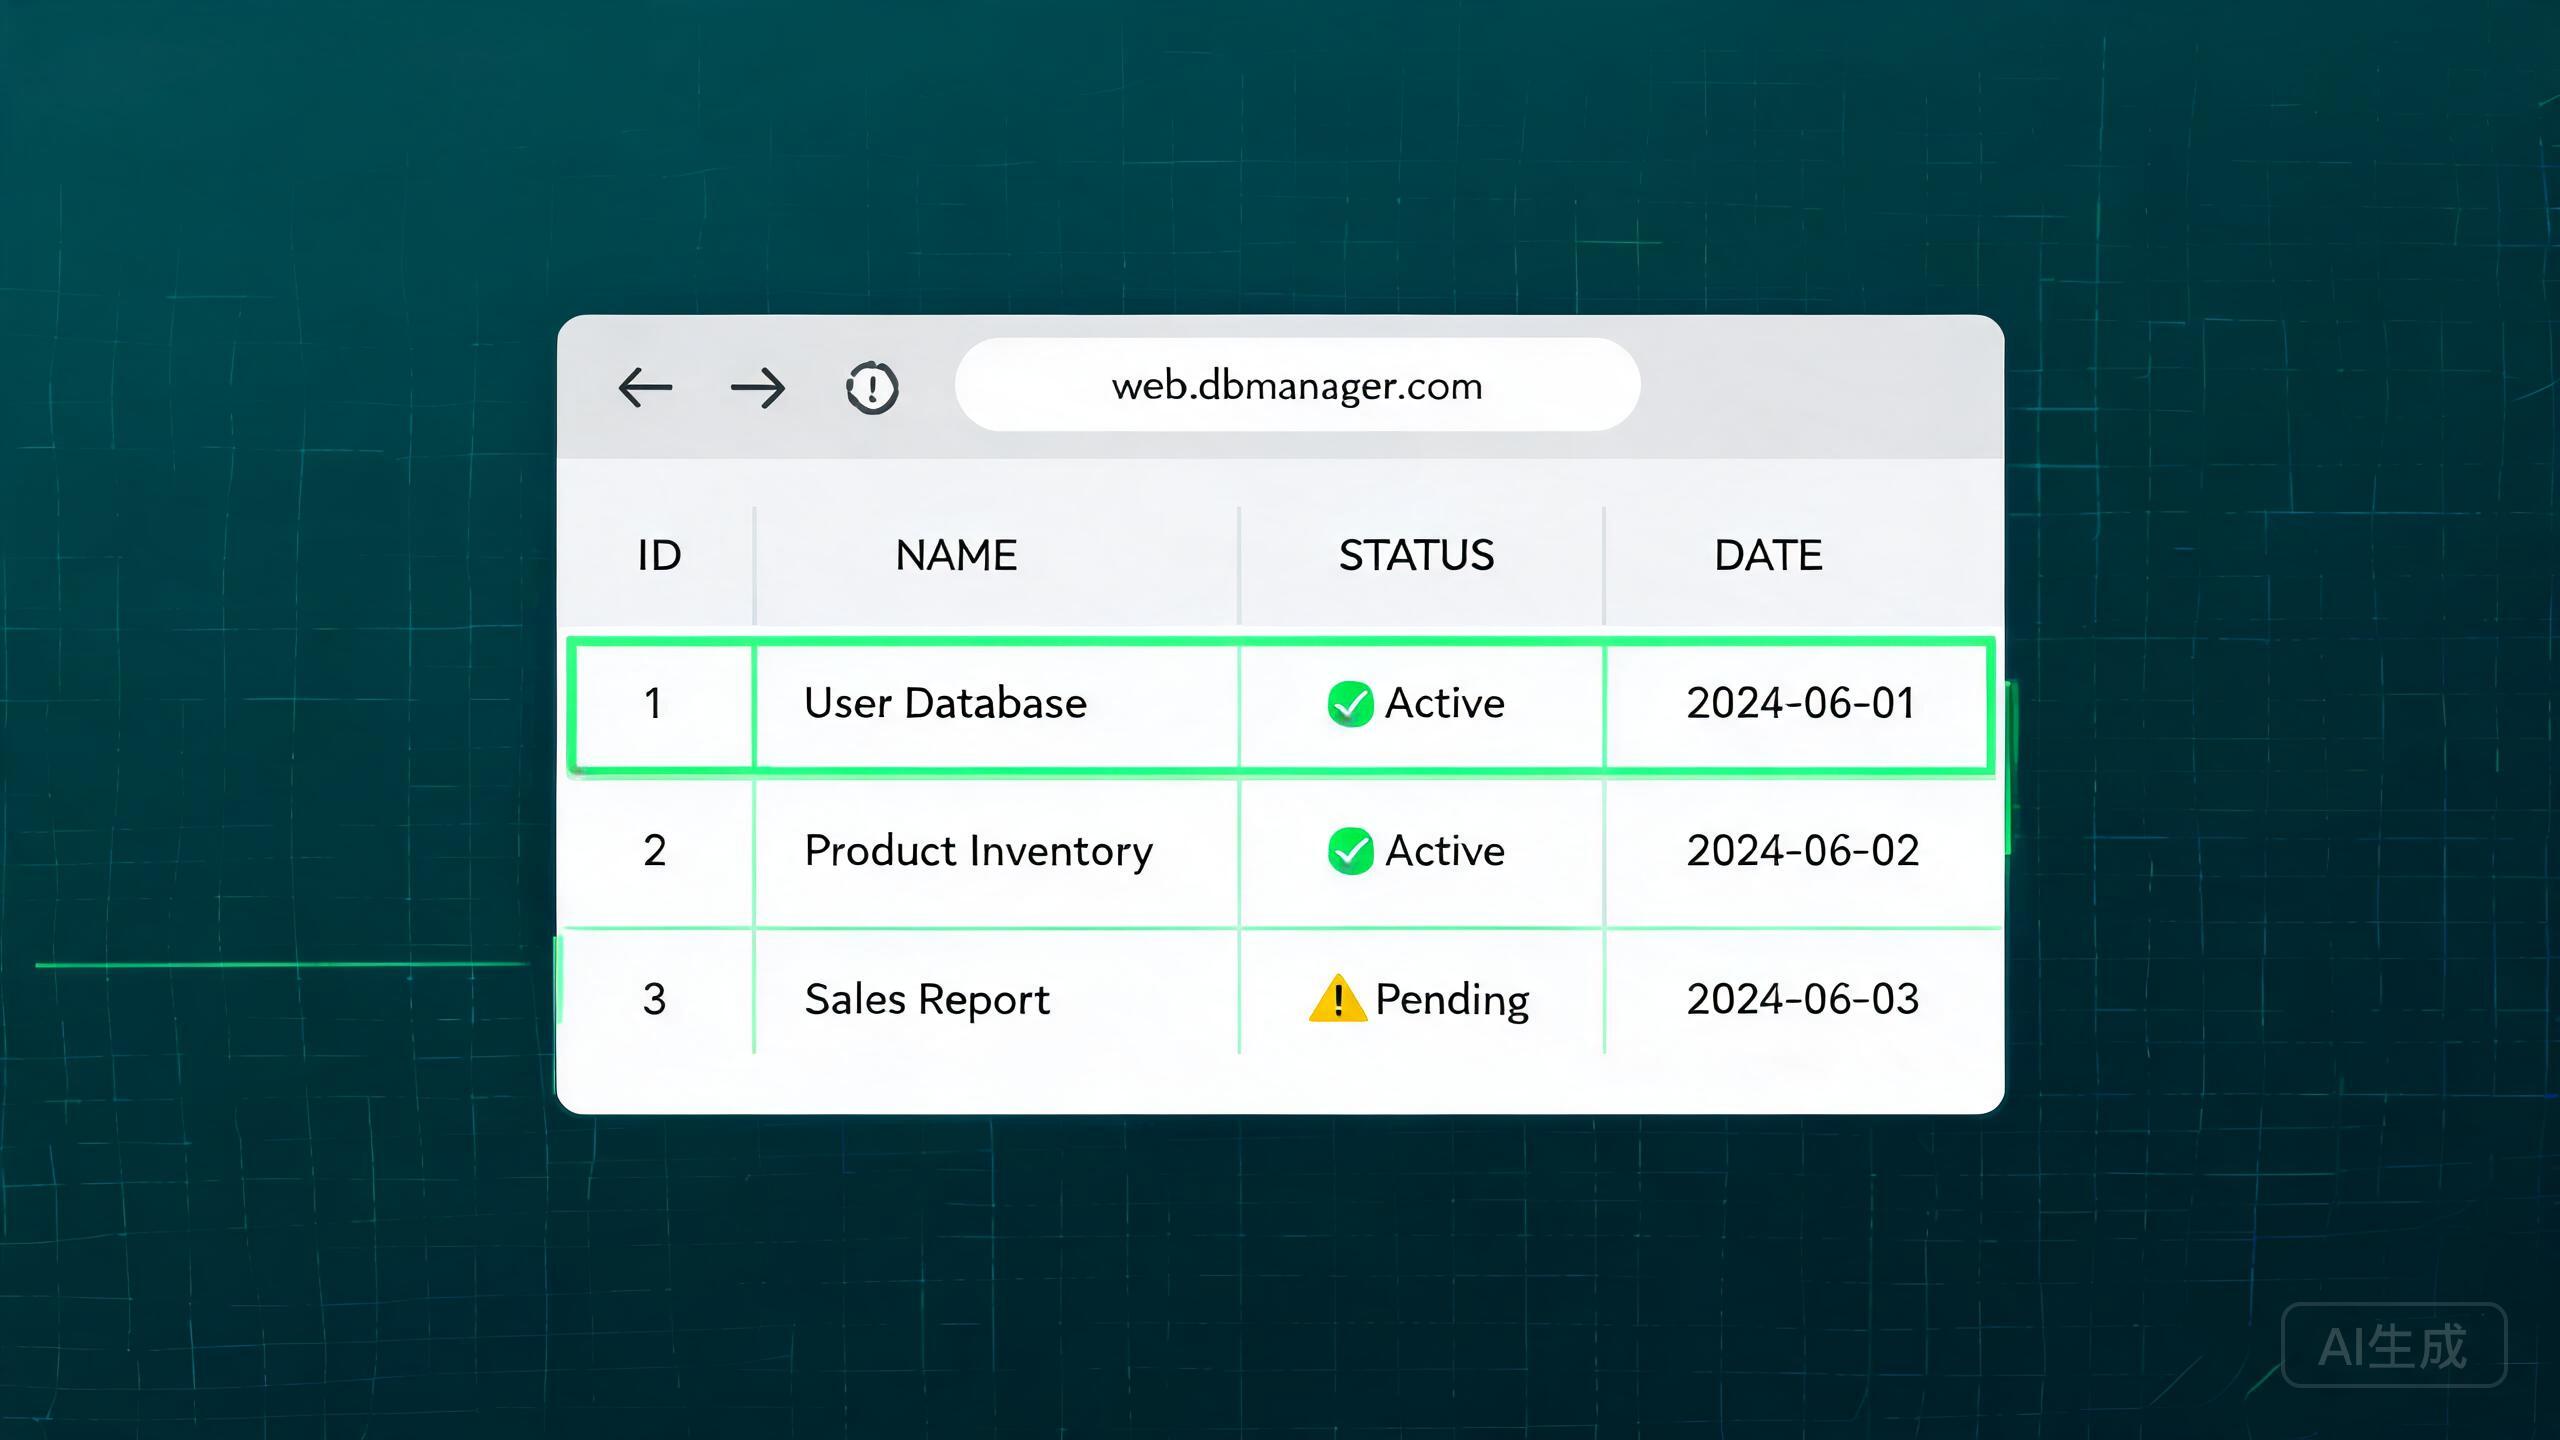The image size is (2560, 1440).
Task: Sort by the NAME column header
Action: [x=956, y=555]
